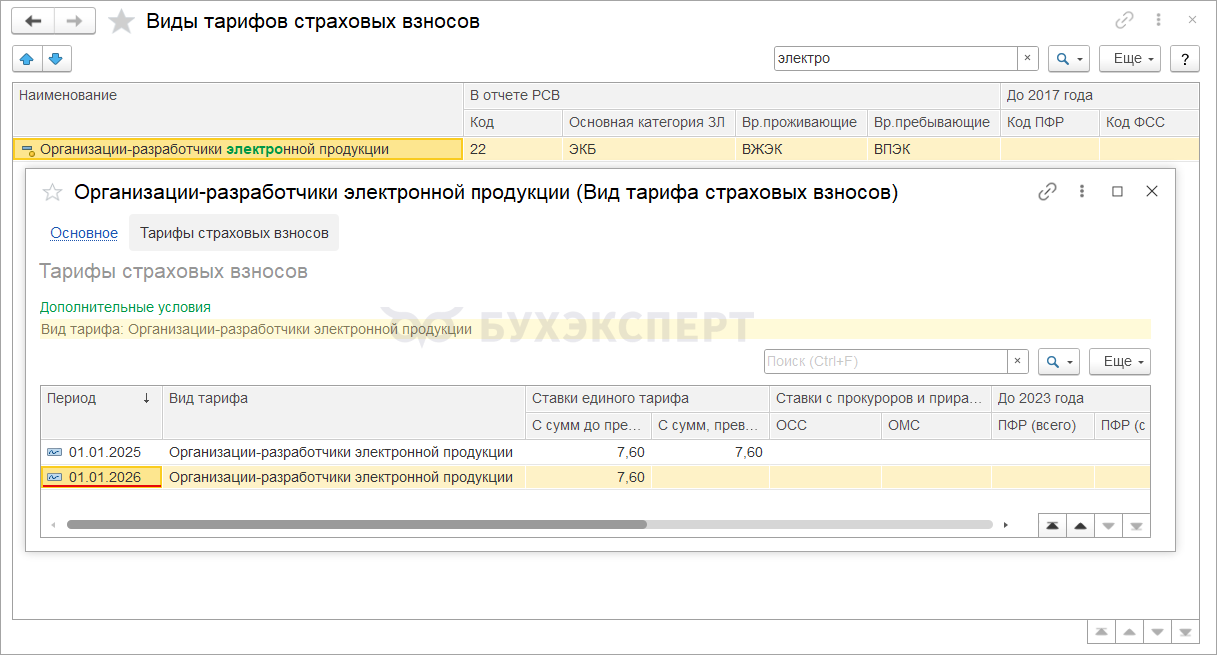Go to next record in dialog table
The height and width of the screenshot is (655, 1217).
point(1108,525)
